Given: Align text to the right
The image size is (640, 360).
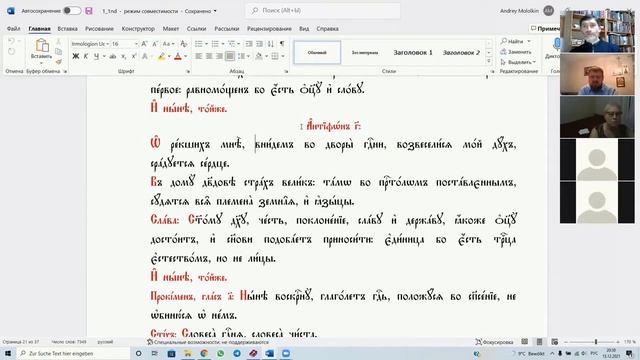Looking at the screenshot, I should [220, 56].
